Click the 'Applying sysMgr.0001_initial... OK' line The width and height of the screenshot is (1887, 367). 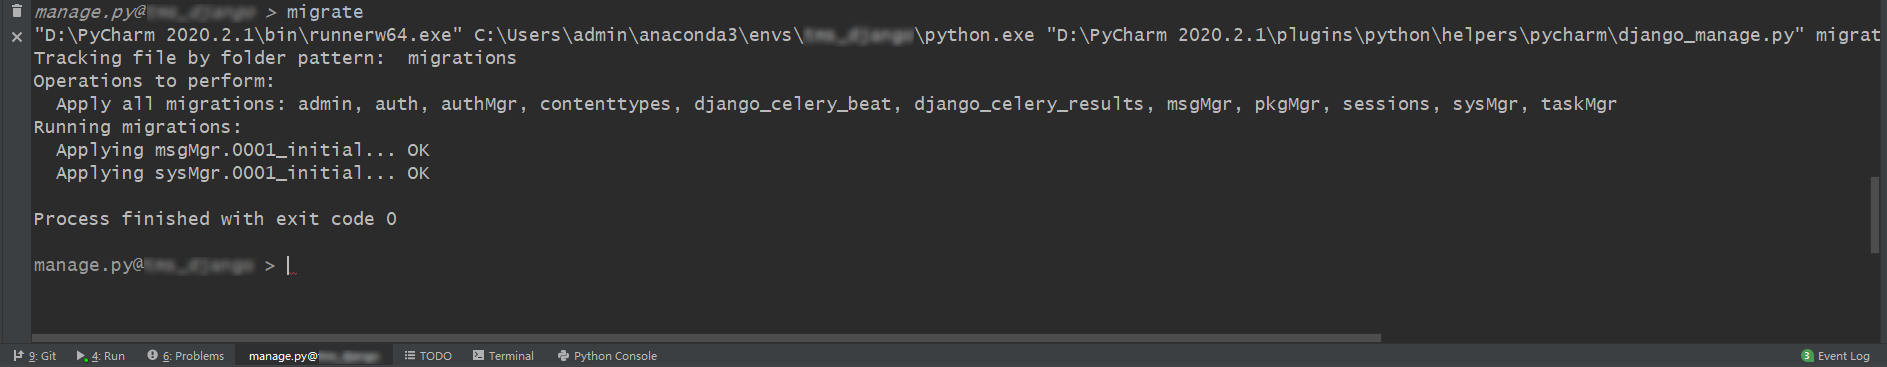[x=243, y=173]
